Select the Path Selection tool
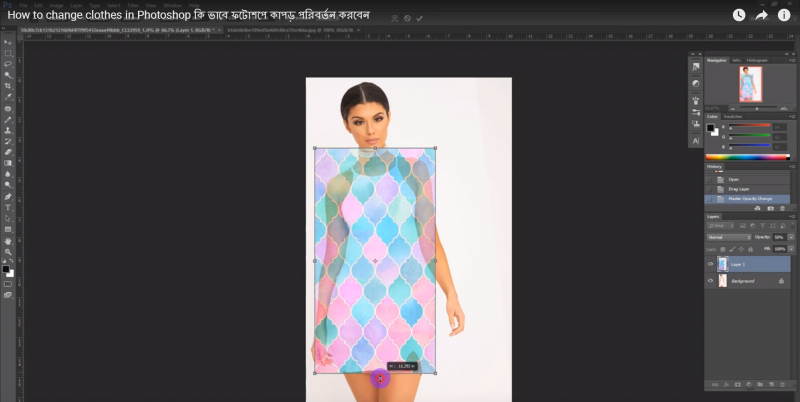 click(8, 218)
